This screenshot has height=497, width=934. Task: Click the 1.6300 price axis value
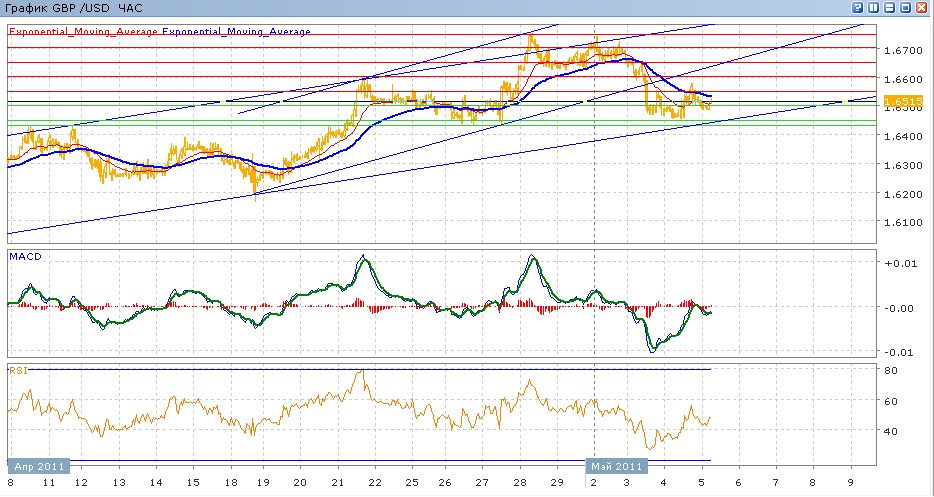[x=906, y=165]
